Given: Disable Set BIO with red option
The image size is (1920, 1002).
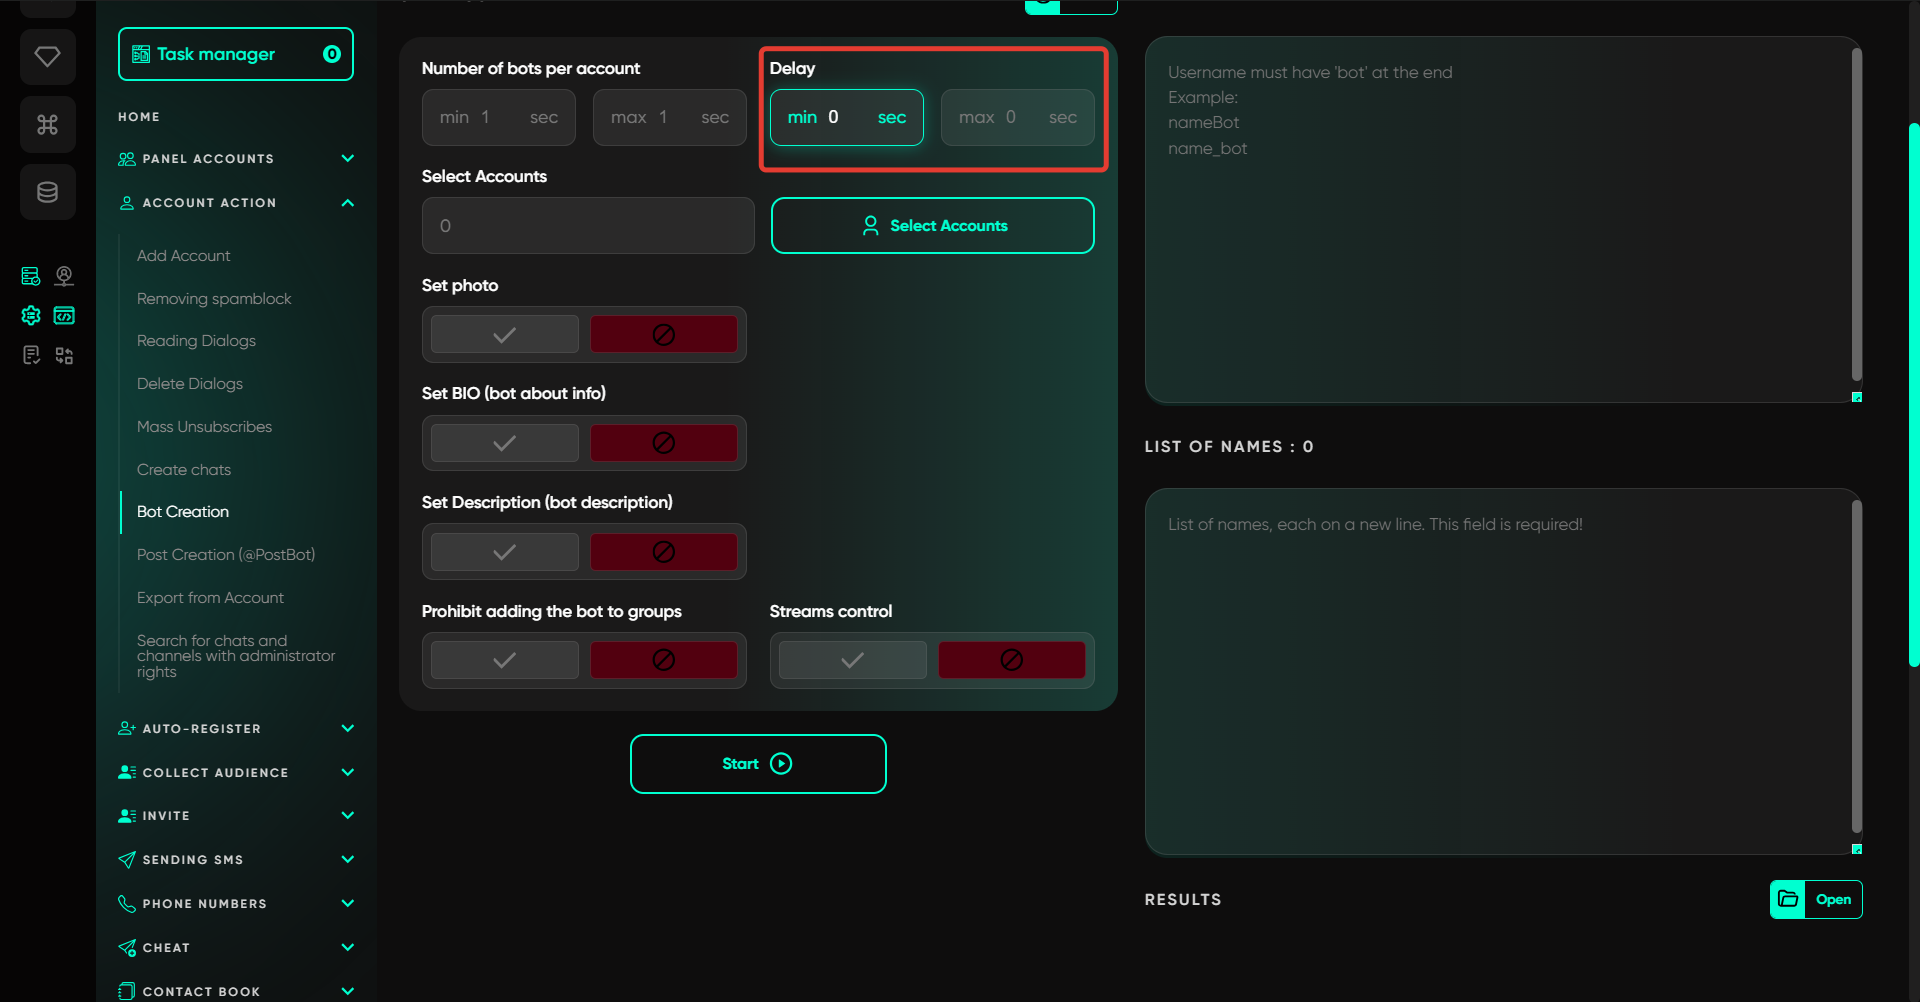Looking at the screenshot, I should pyautogui.click(x=663, y=443).
